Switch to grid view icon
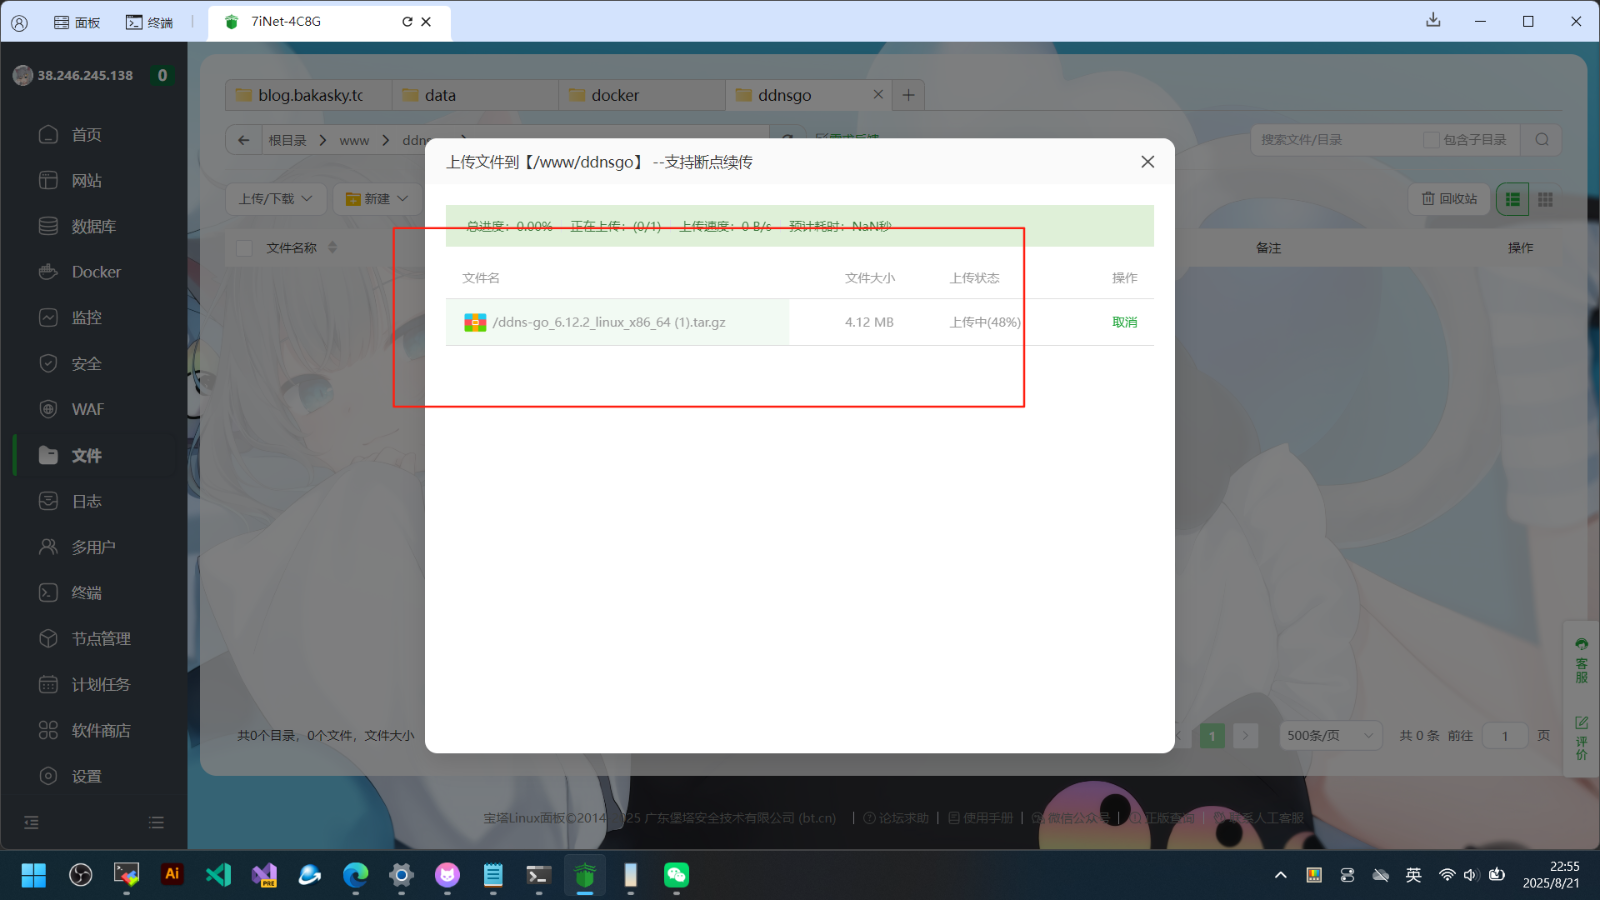1600x900 pixels. tap(1545, 200)
